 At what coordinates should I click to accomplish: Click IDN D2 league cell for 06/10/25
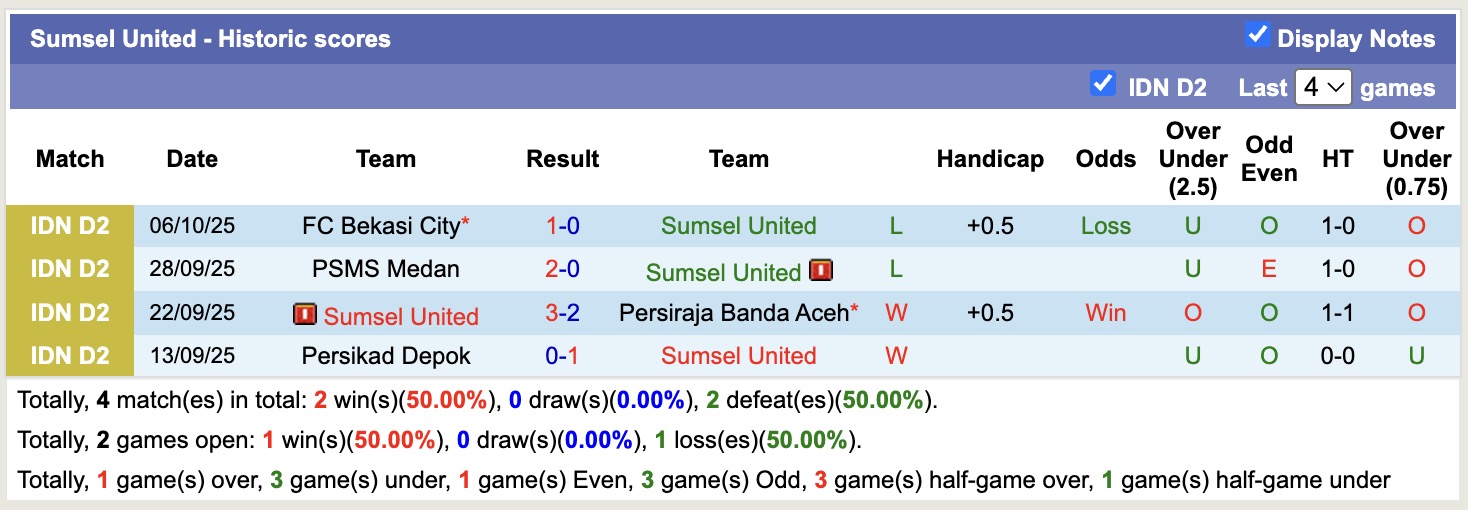[x=70, y=226]
